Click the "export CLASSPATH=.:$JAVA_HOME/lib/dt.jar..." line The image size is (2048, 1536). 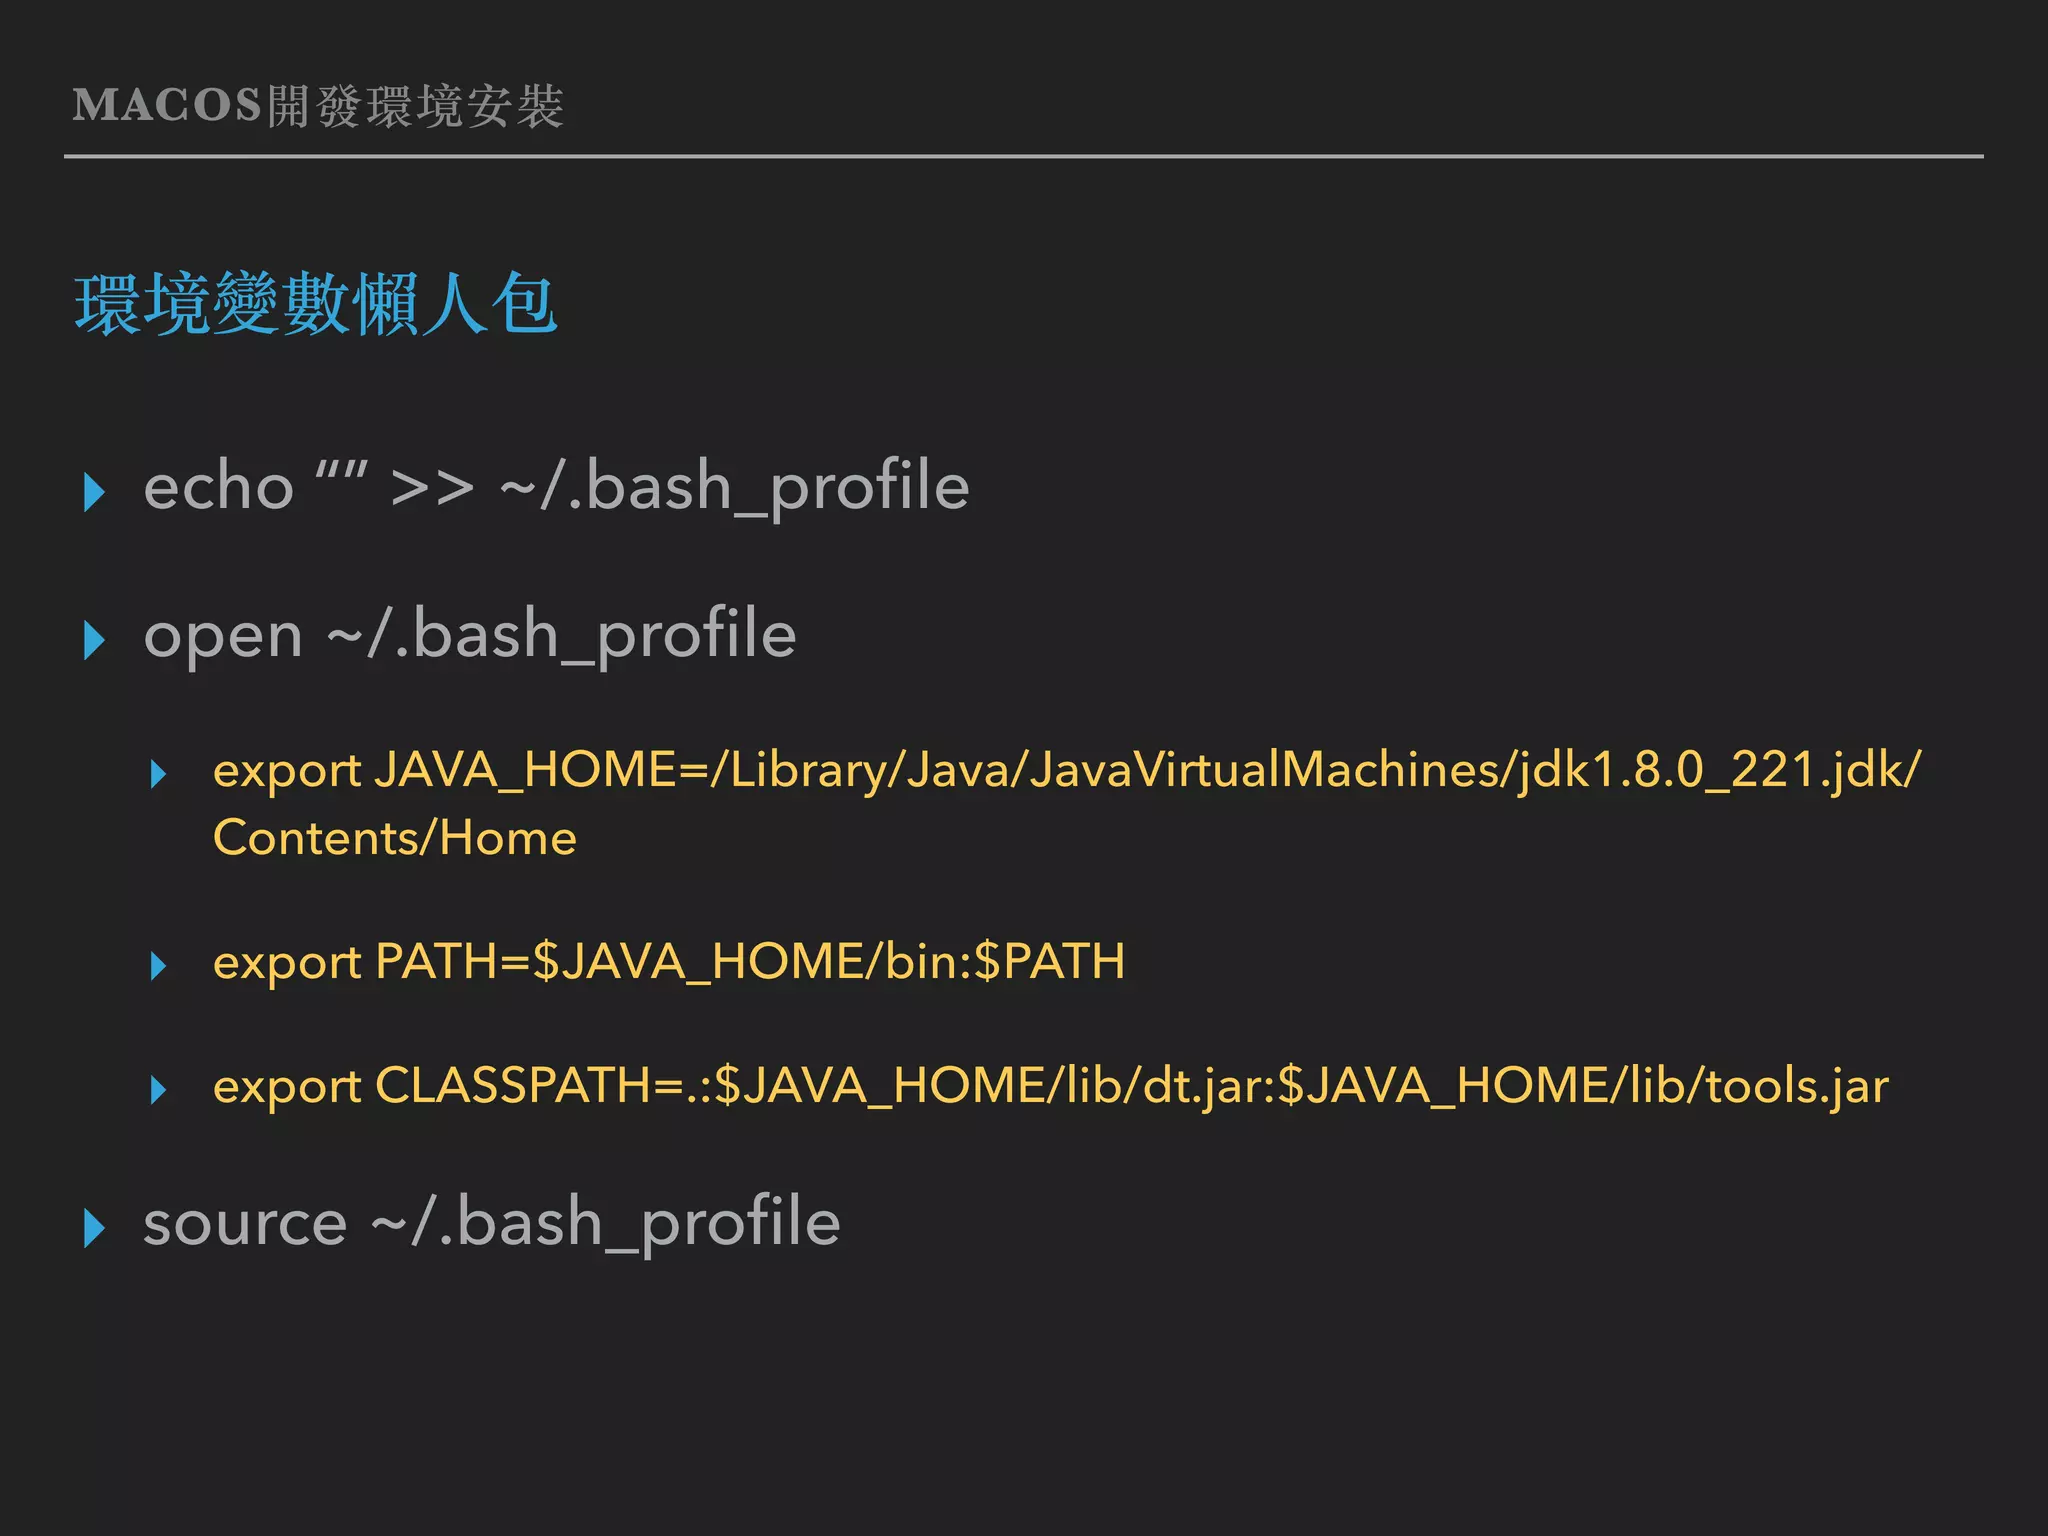1051,1087
